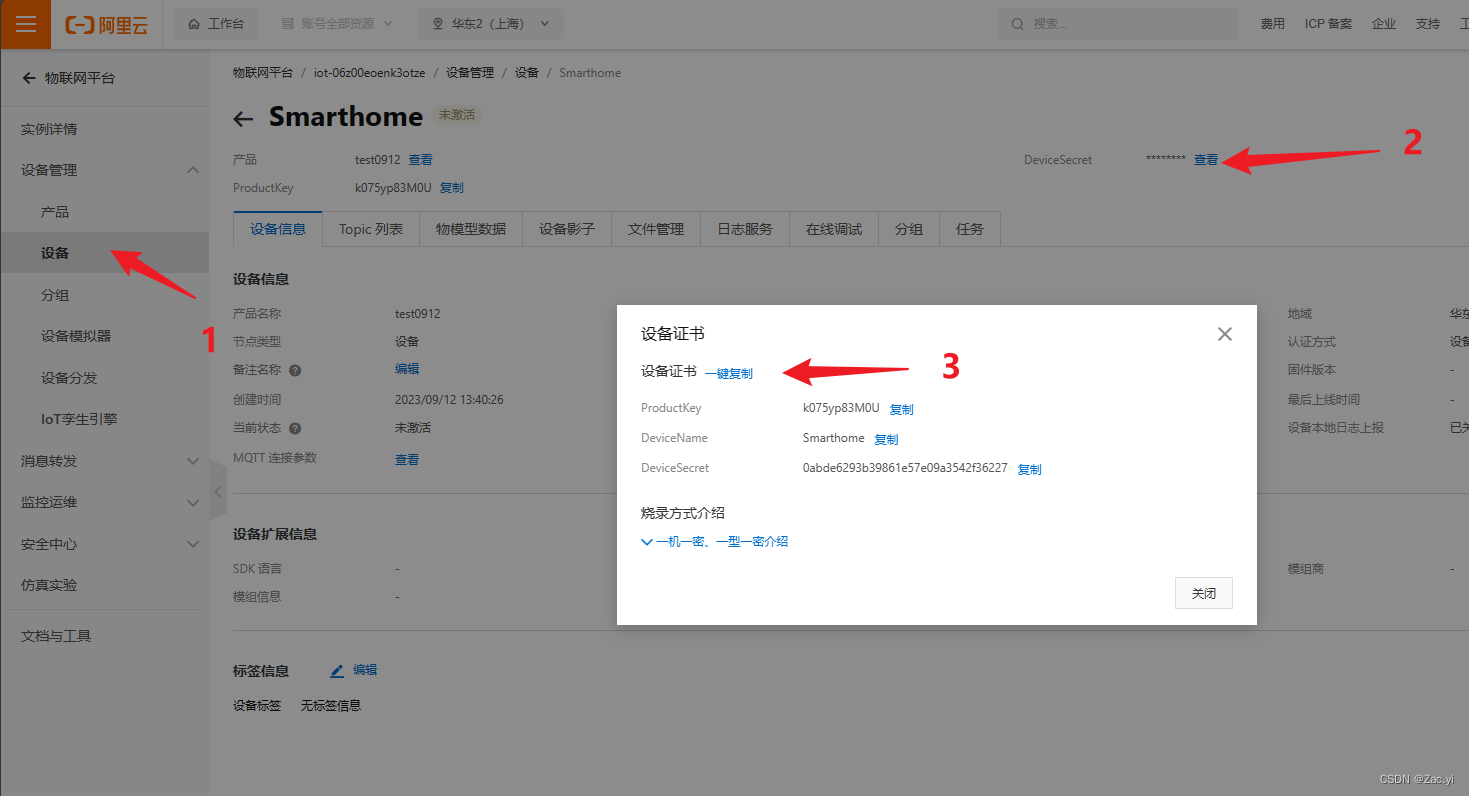Click 编辑 in 标签信息 section
The height and width of the screenshot is (796, 1469).
pos(365,670)
